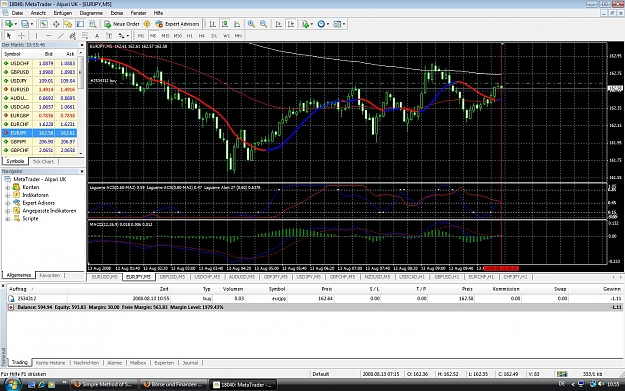Zoom in on the chart
Viewport: 625px width, 391px height.
pos(251,24)
